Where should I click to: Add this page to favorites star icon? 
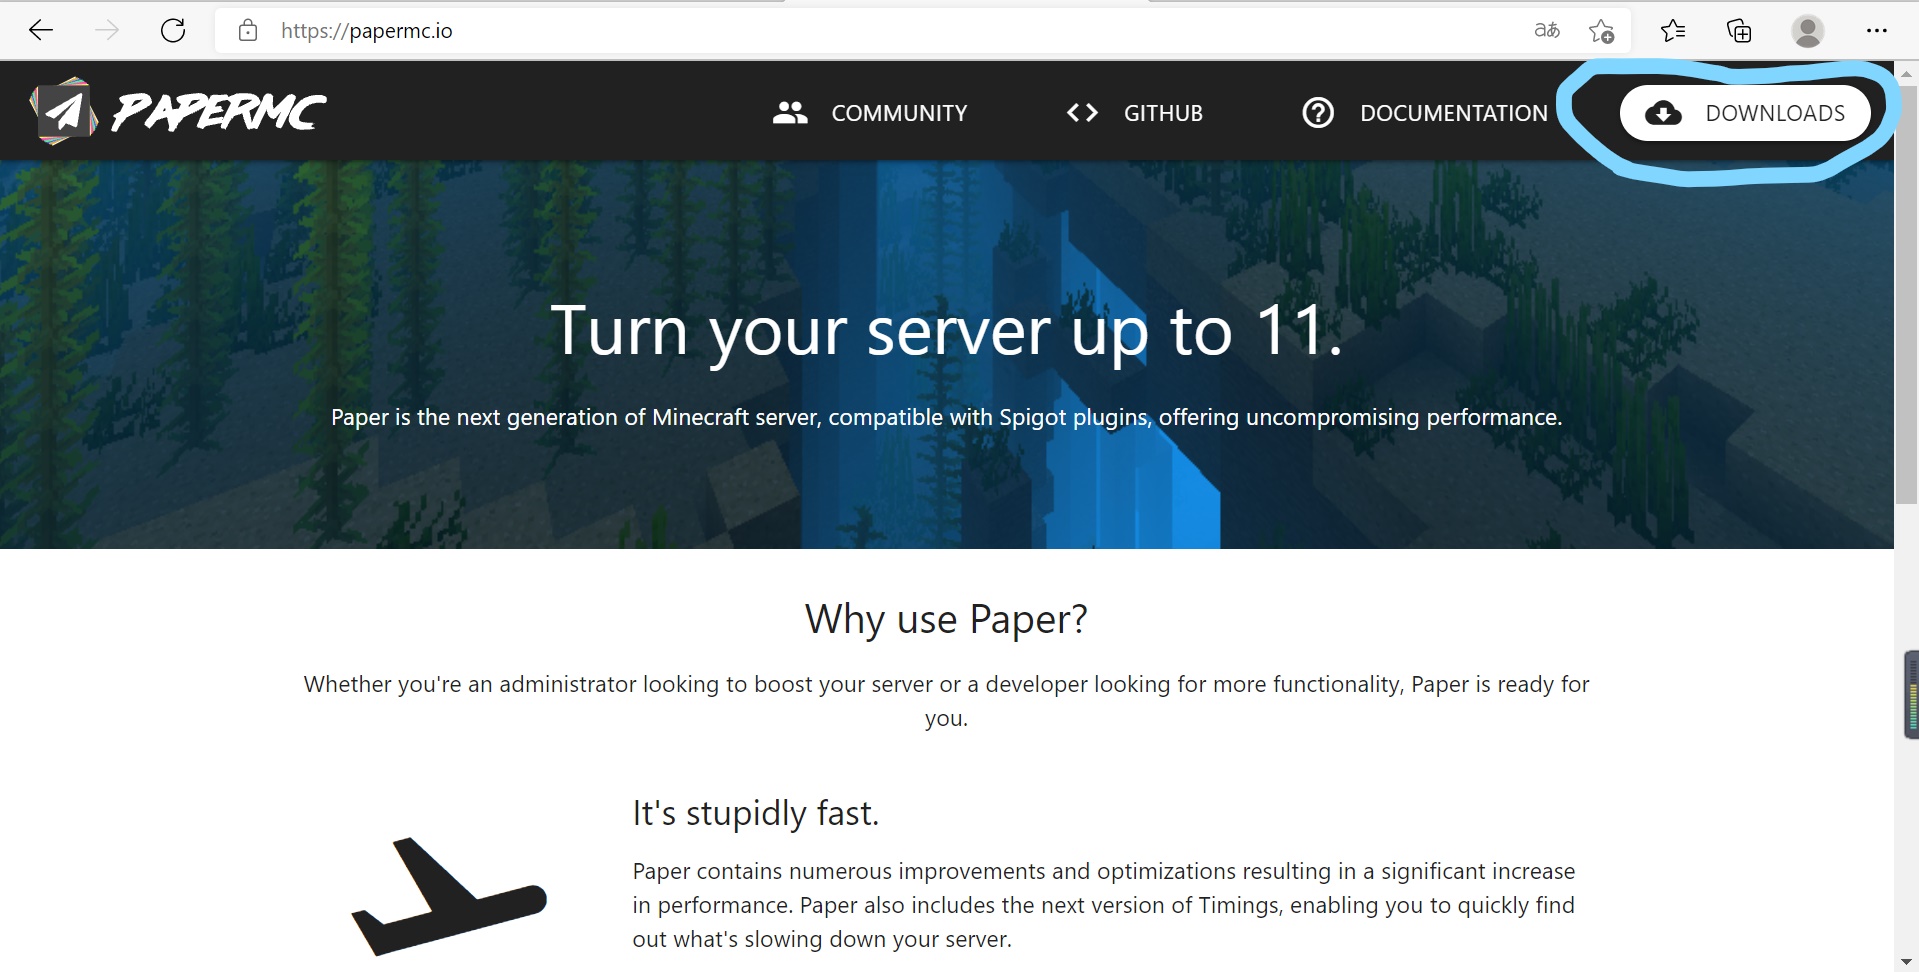click(1601, 31)
